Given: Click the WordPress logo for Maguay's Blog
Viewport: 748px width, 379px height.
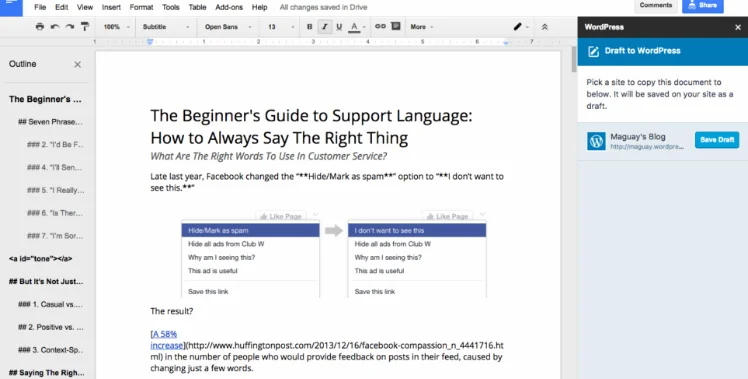Looking at the screenshot, I should pyautogui.click(x=596, y=141).
